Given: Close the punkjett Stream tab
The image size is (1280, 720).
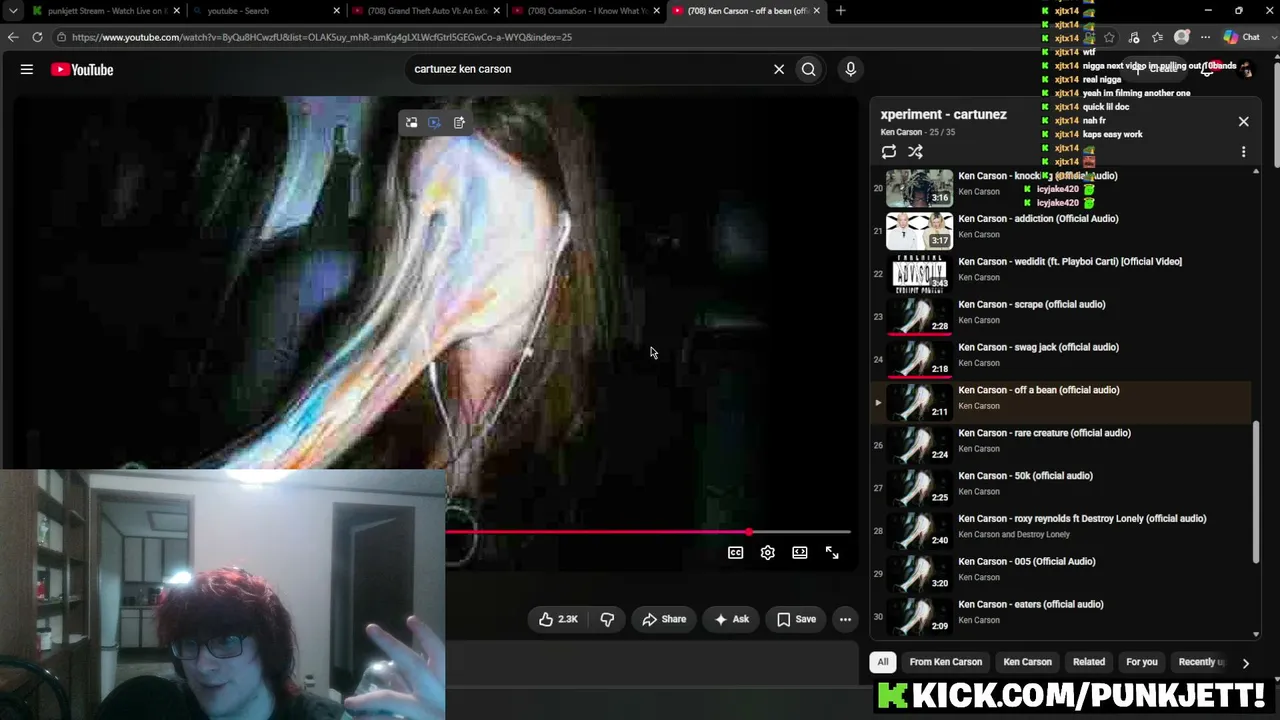Looking at the screenshot, I should click(x=177, y=11).
